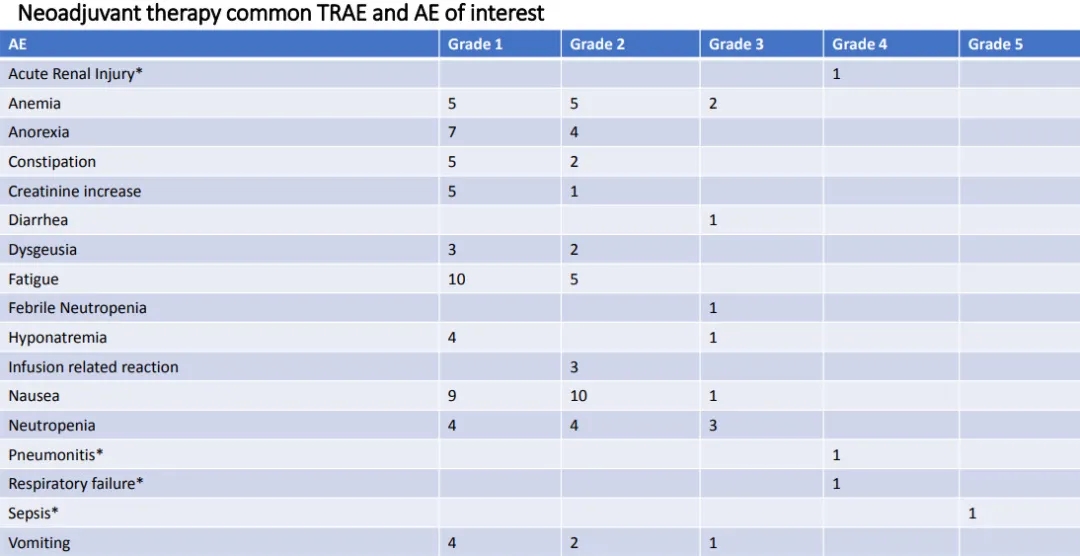
Task: Click the Grade 1 value for Fatigue
Action: coord(457,279)
